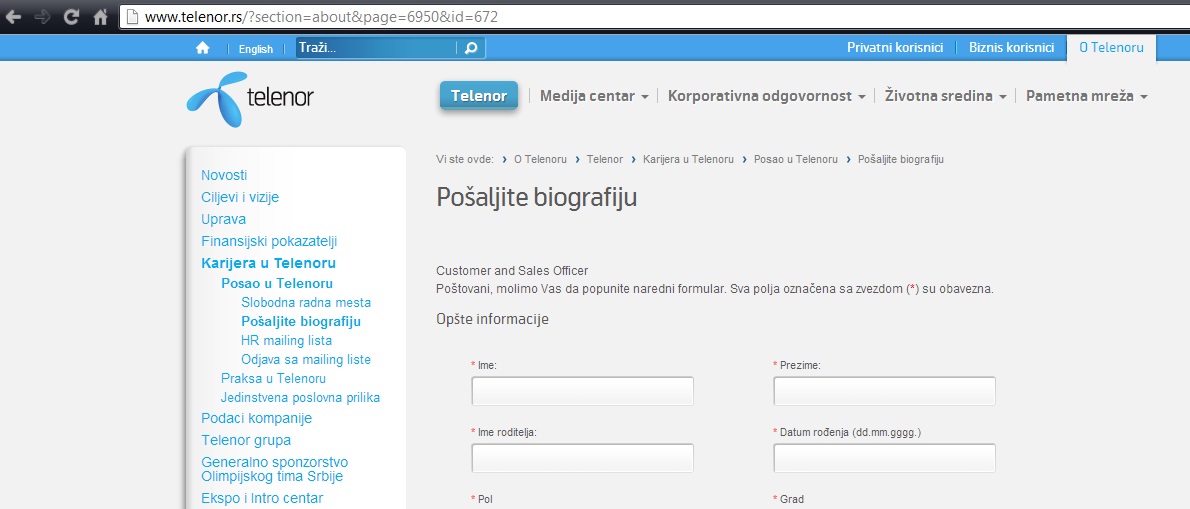This screenshot has width=1190, height=509.
Task: Click the Pošaljite biografiju breadcrumb
Action: tap(900, 159)
